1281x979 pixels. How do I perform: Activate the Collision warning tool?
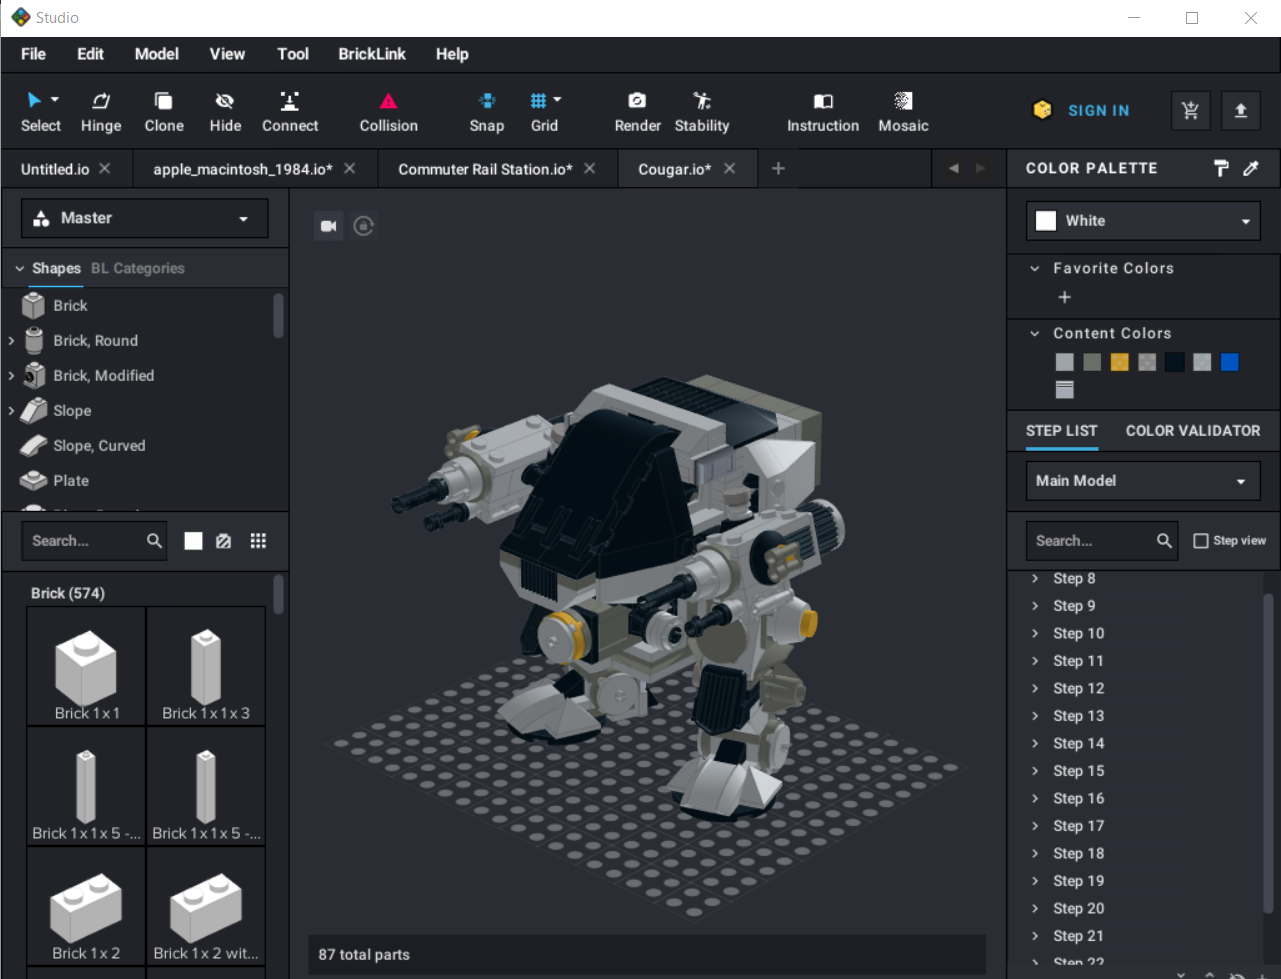click(388, 111)
